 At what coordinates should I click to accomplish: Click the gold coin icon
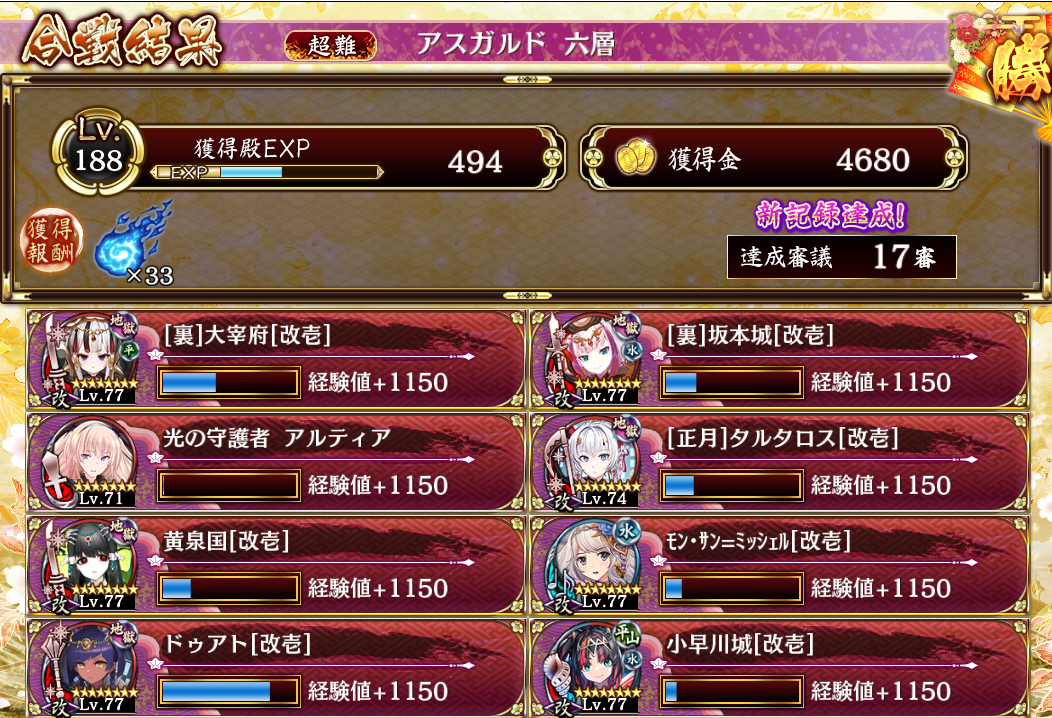pos(635,158)
